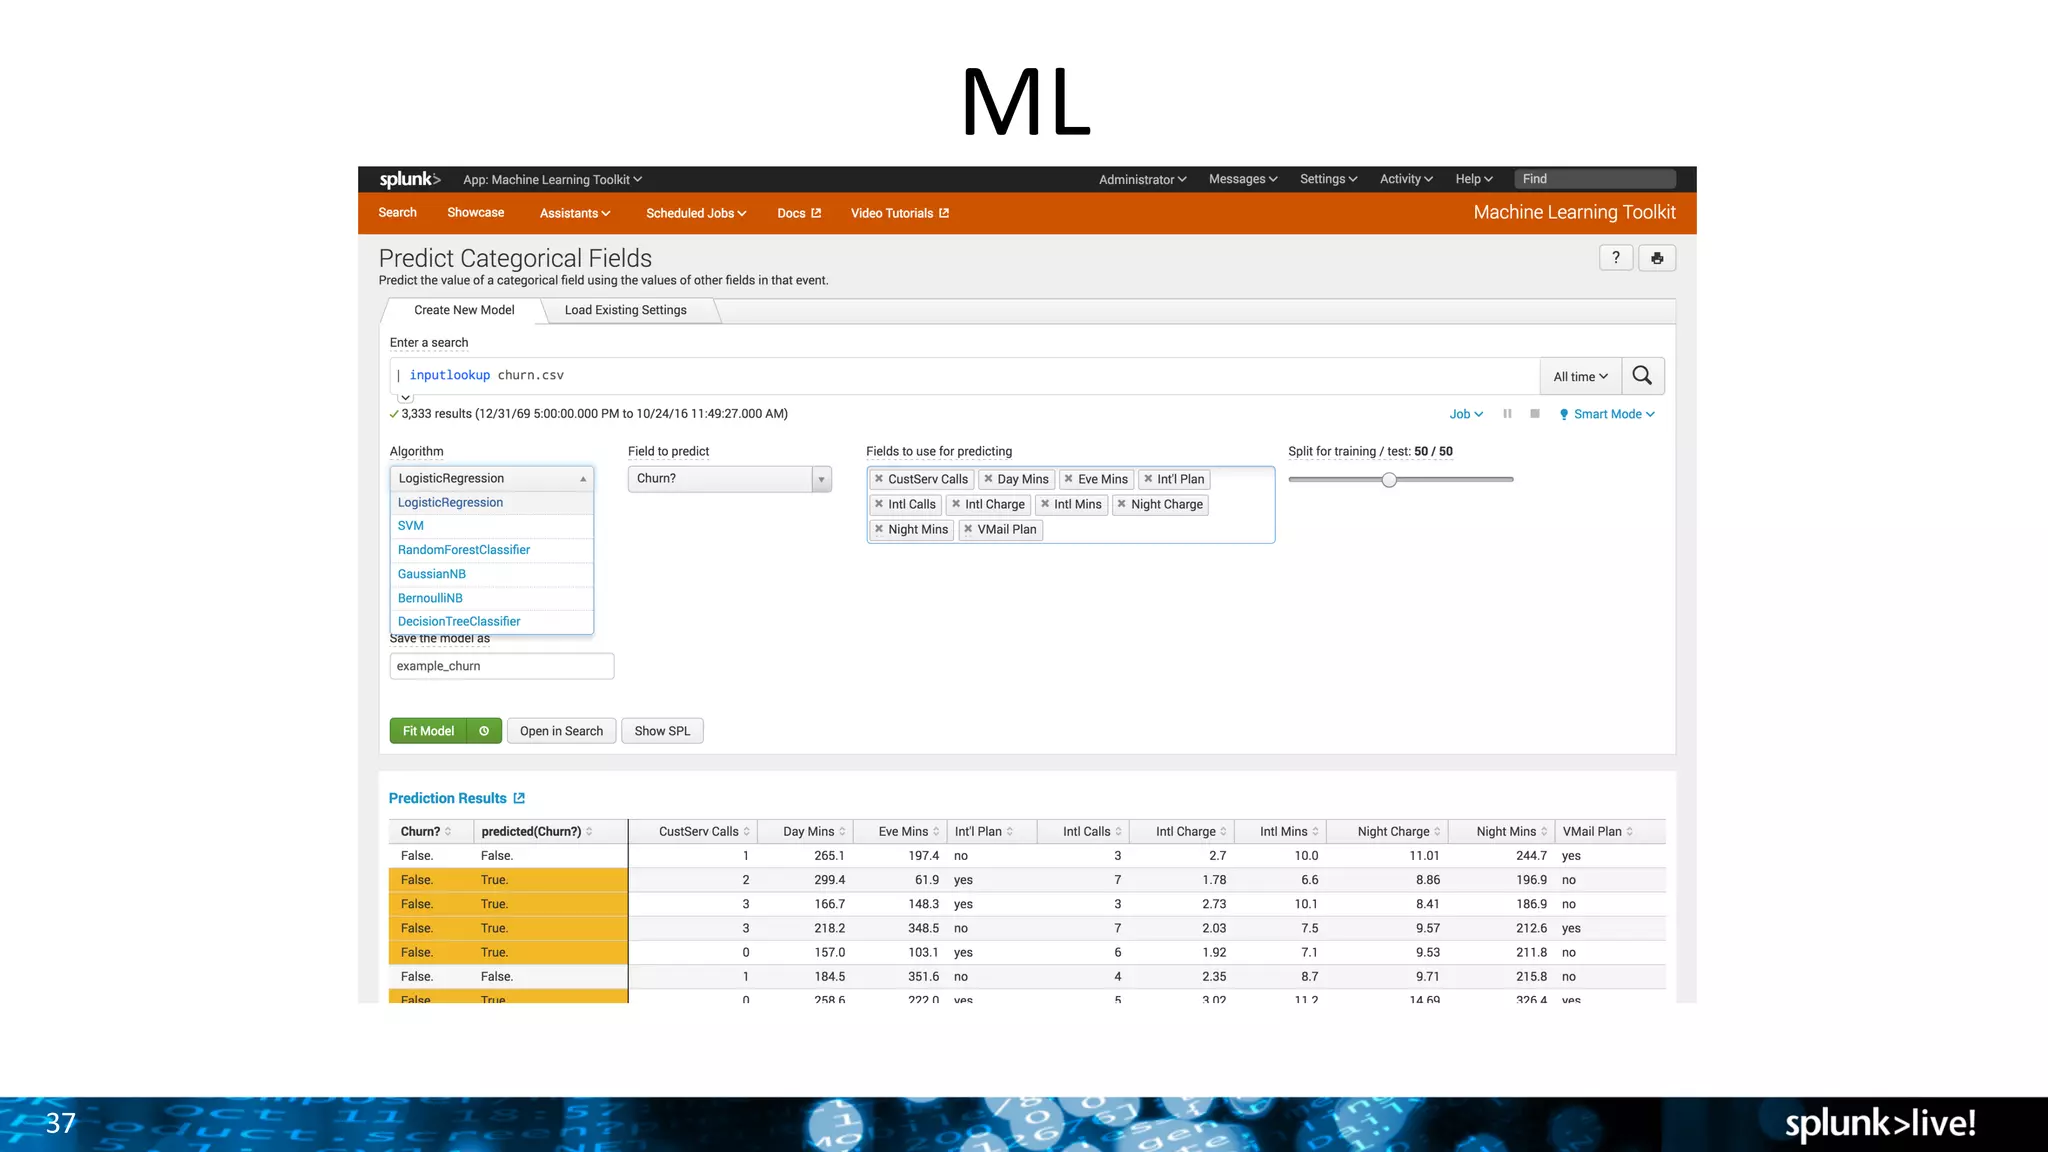Click the stop job icon

click(1535, 414)
